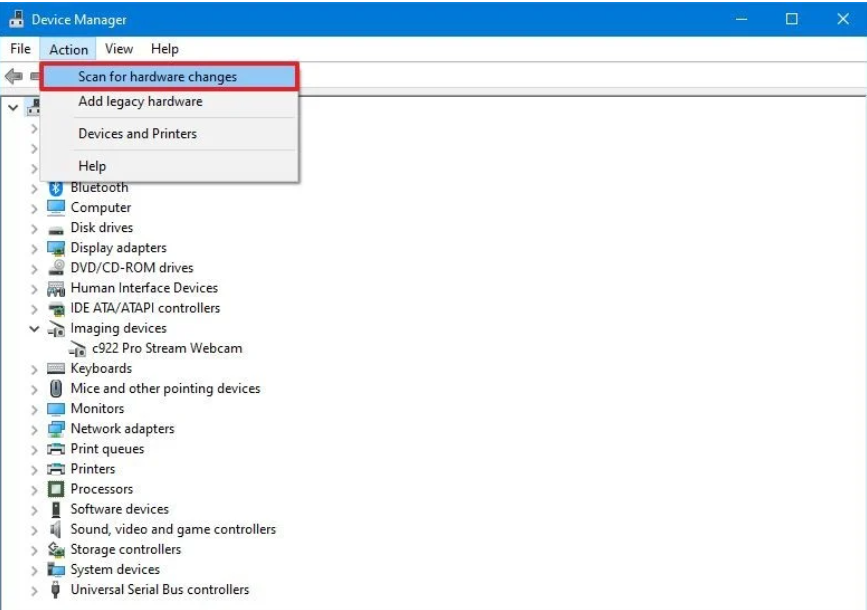Viewport: 867px width, 610px height.
Task: Open the View menu
Action: tap(119, 49)
